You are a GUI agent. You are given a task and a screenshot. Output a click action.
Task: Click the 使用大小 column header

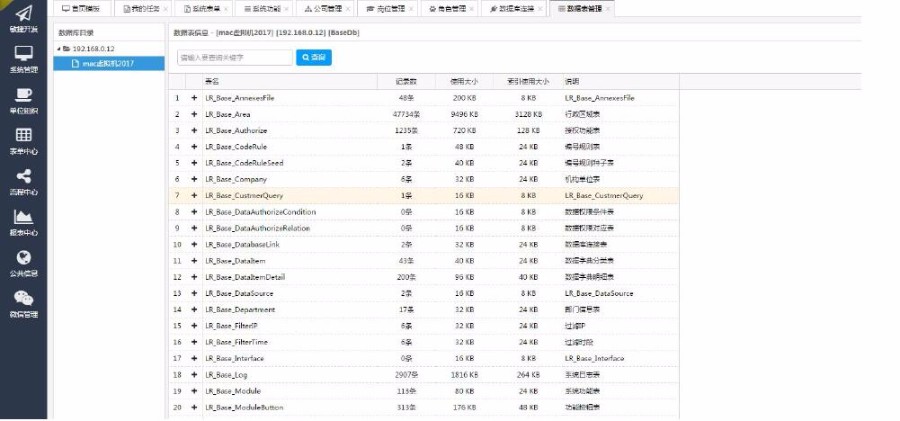pos(464,82)
